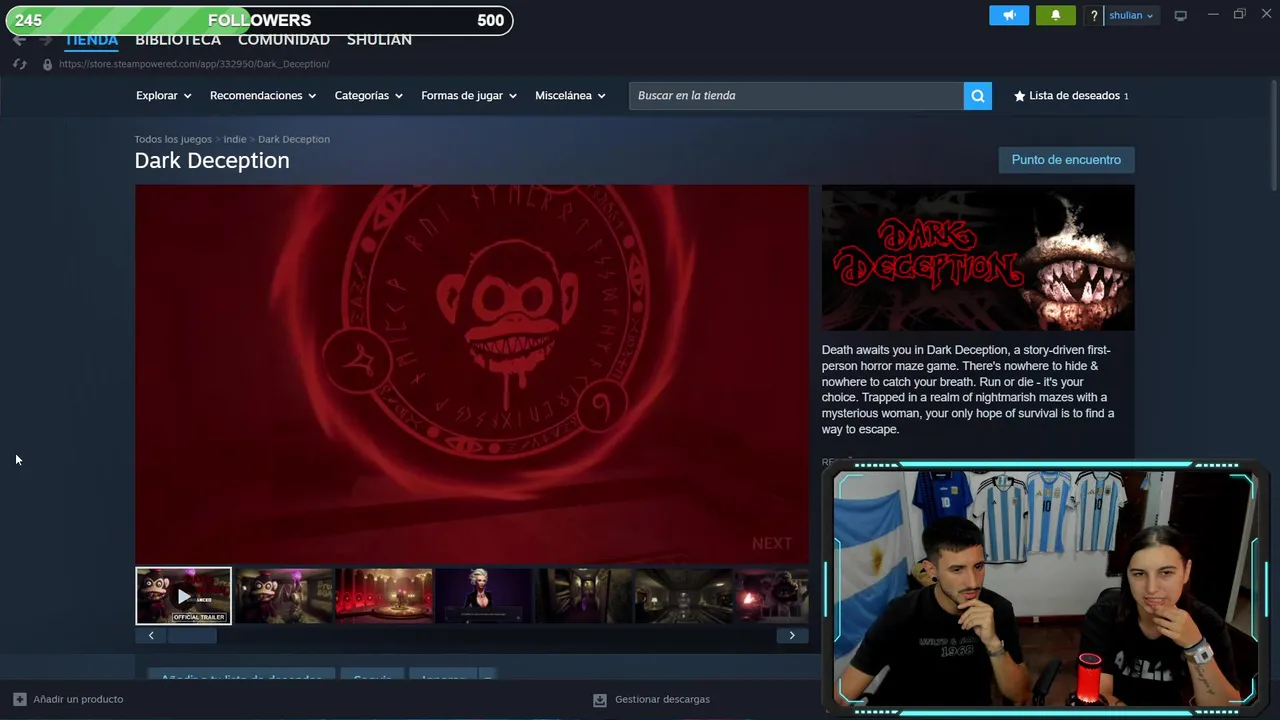Viewport: 1280px width, 720px height.
Task: Click the store URL address bar
Action: pyautogui.click(x=194, y=64)
